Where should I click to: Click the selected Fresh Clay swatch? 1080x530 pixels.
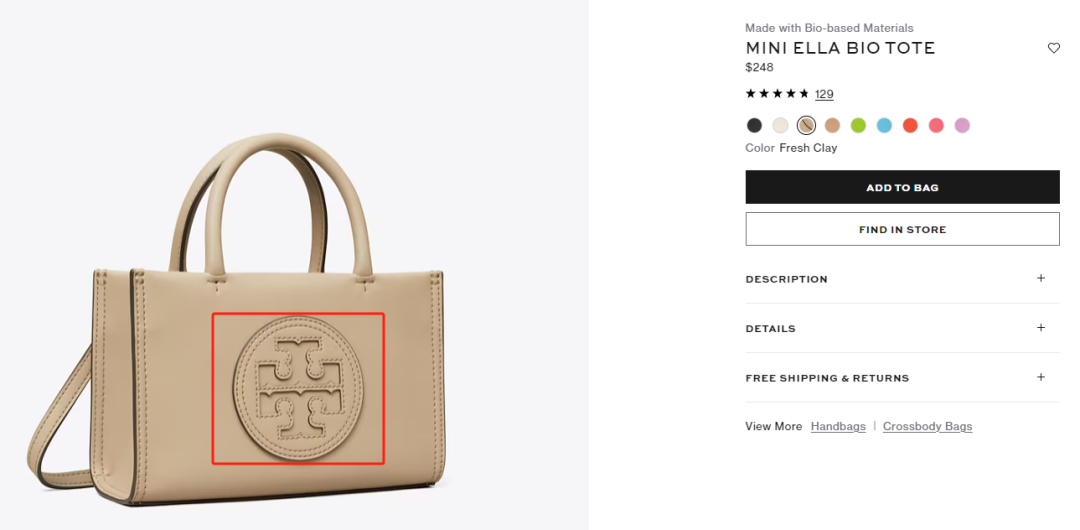tap(806, 125)
